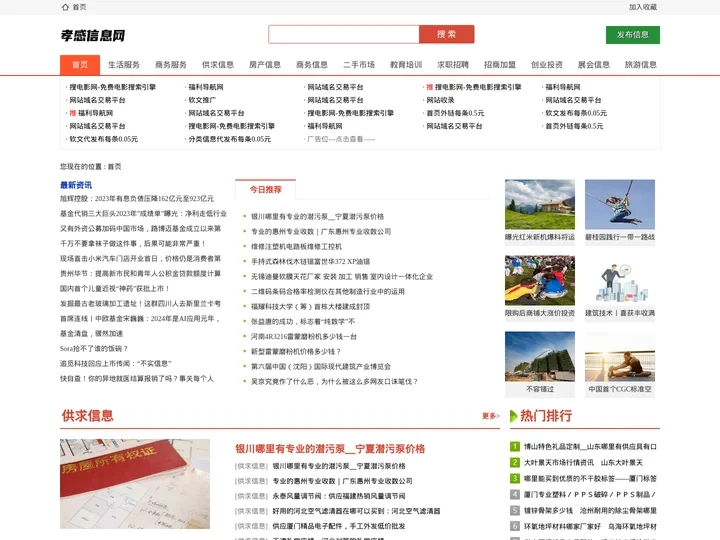
Task: Open crowd of children thumbnail
Action: 540,280
